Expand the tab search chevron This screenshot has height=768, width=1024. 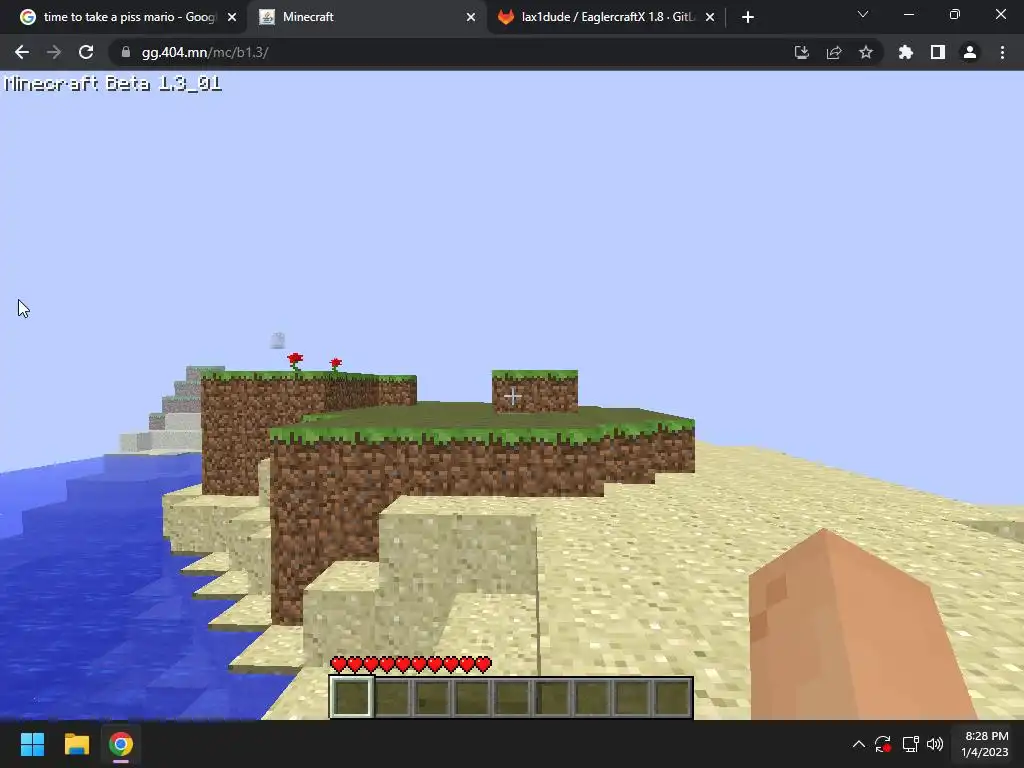pyautogui.click(x=863, y=14)
